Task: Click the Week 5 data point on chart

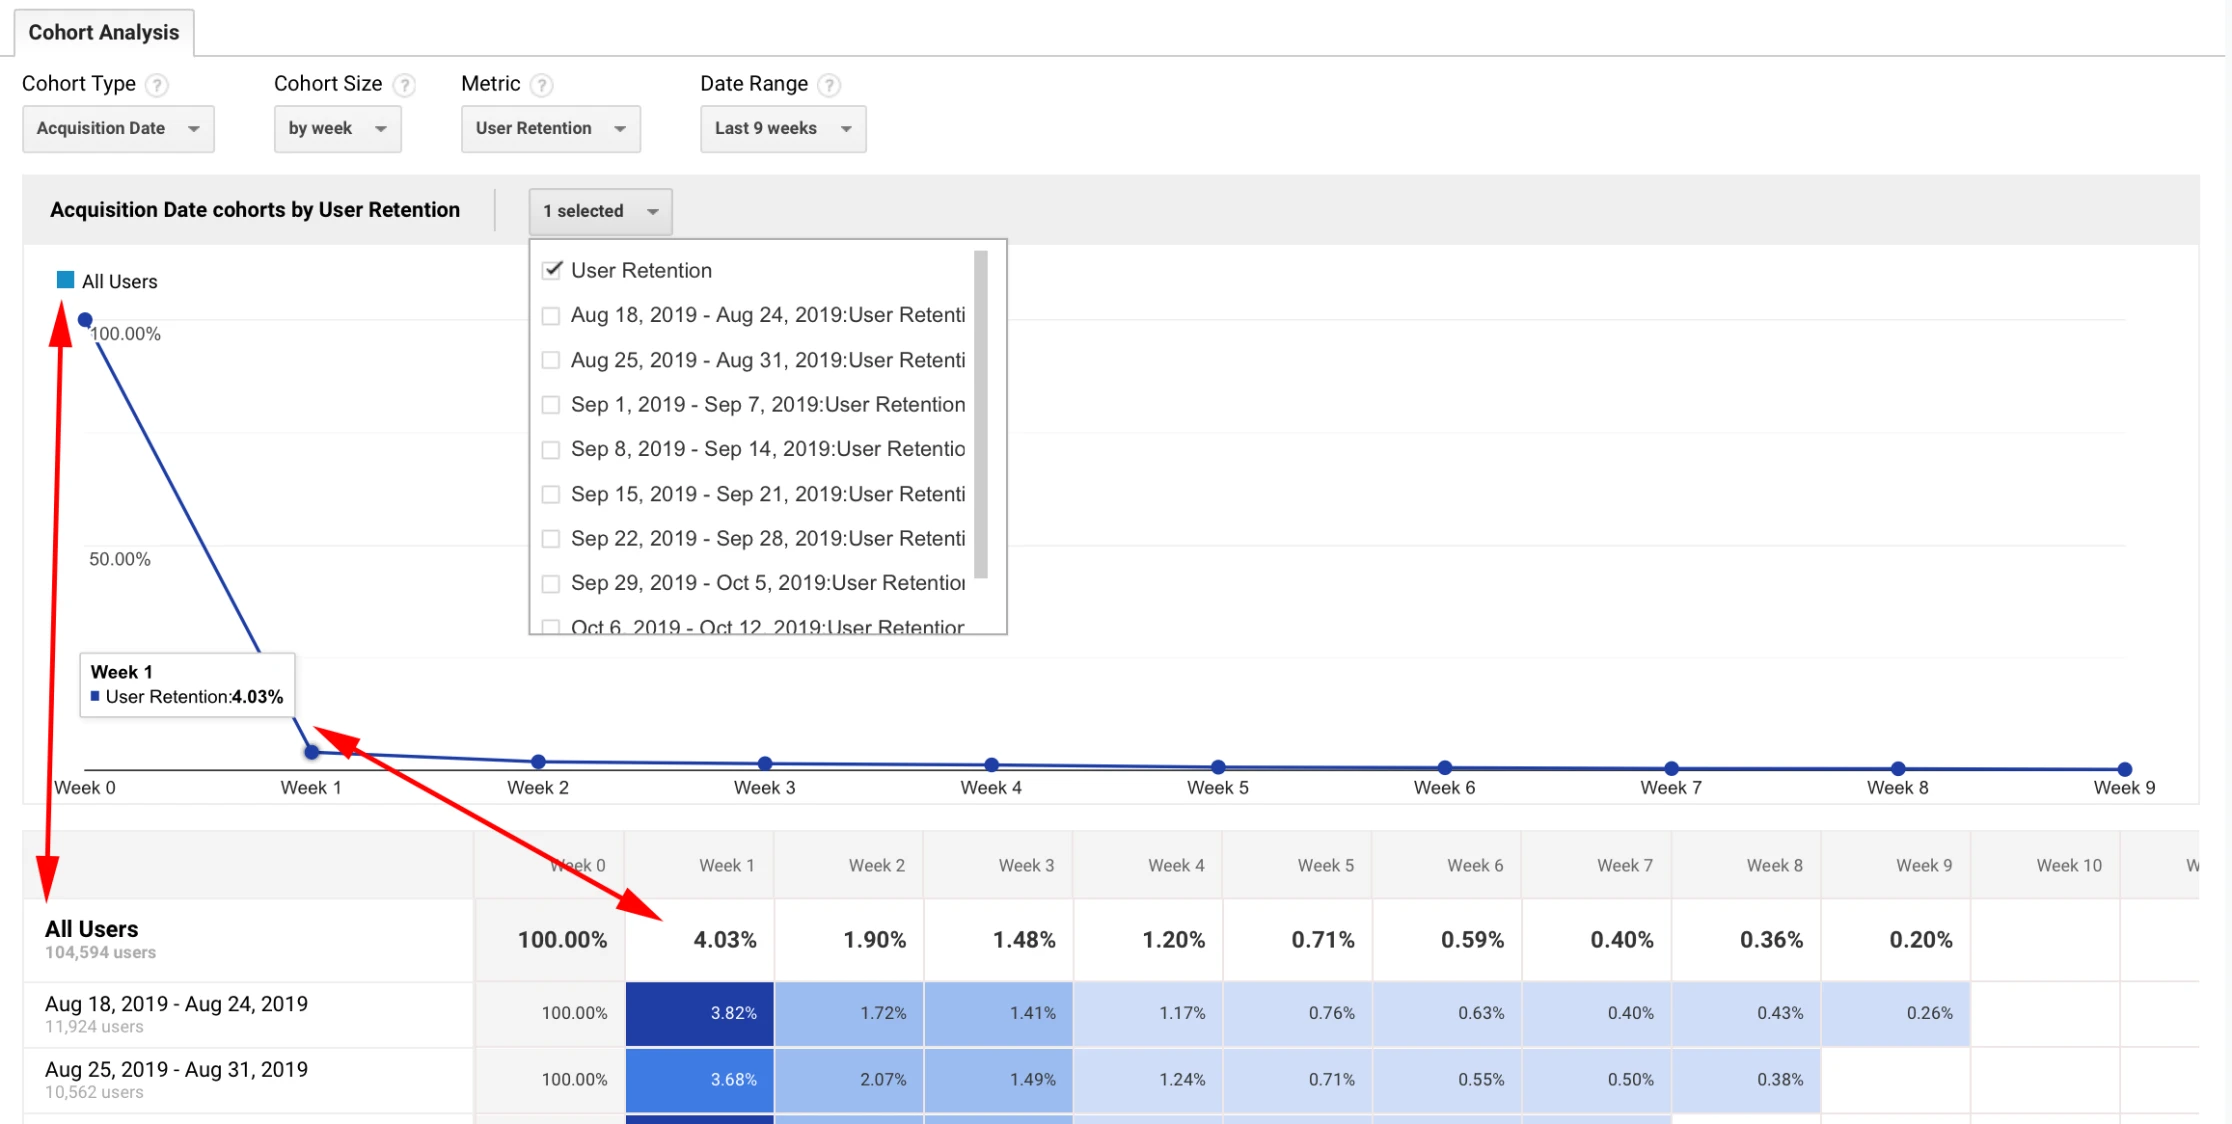Action: point(1218,767)
